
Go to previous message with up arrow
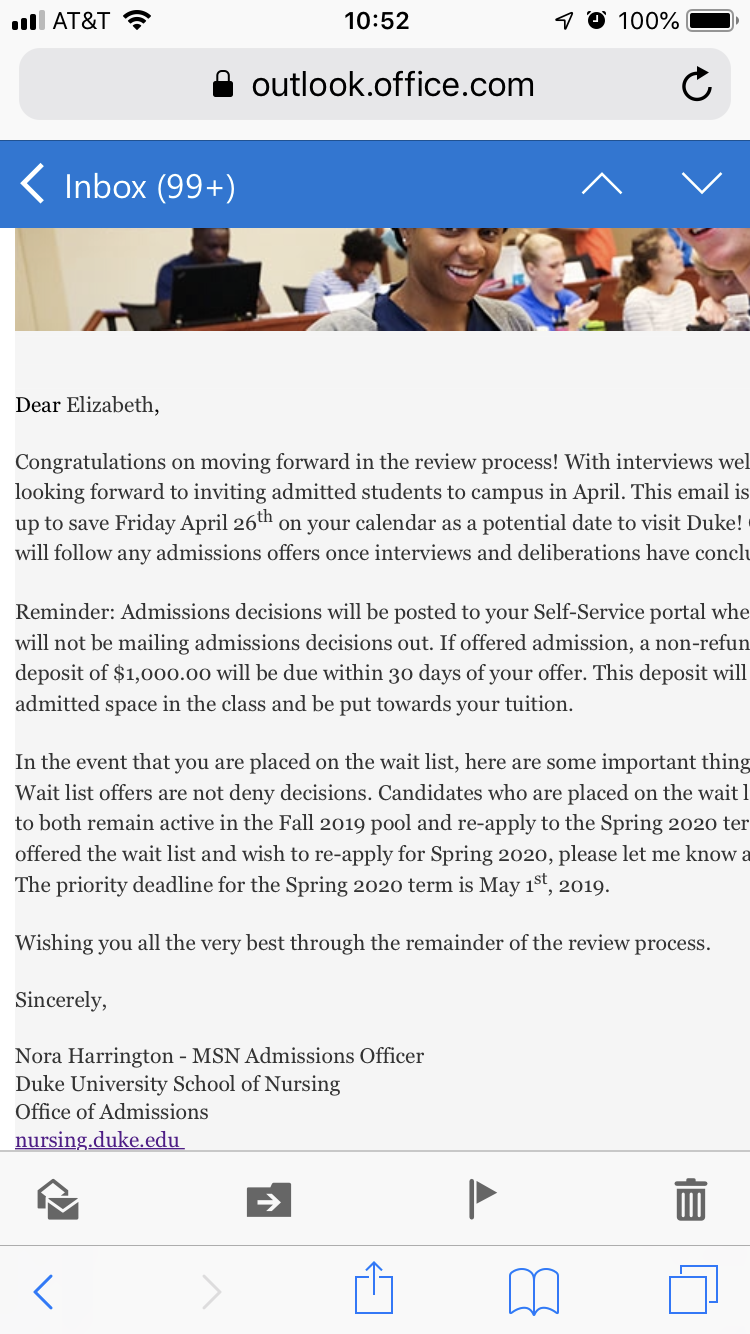pyautogui.click(x=601, y=184)
